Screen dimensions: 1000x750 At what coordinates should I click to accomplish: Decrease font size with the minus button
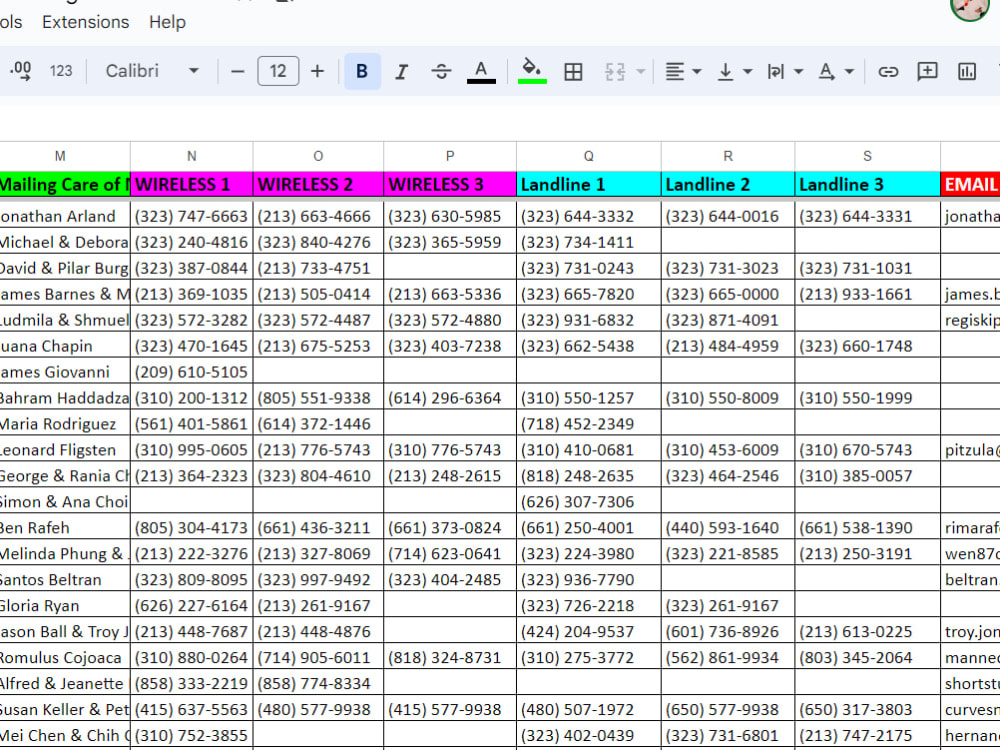238,71
